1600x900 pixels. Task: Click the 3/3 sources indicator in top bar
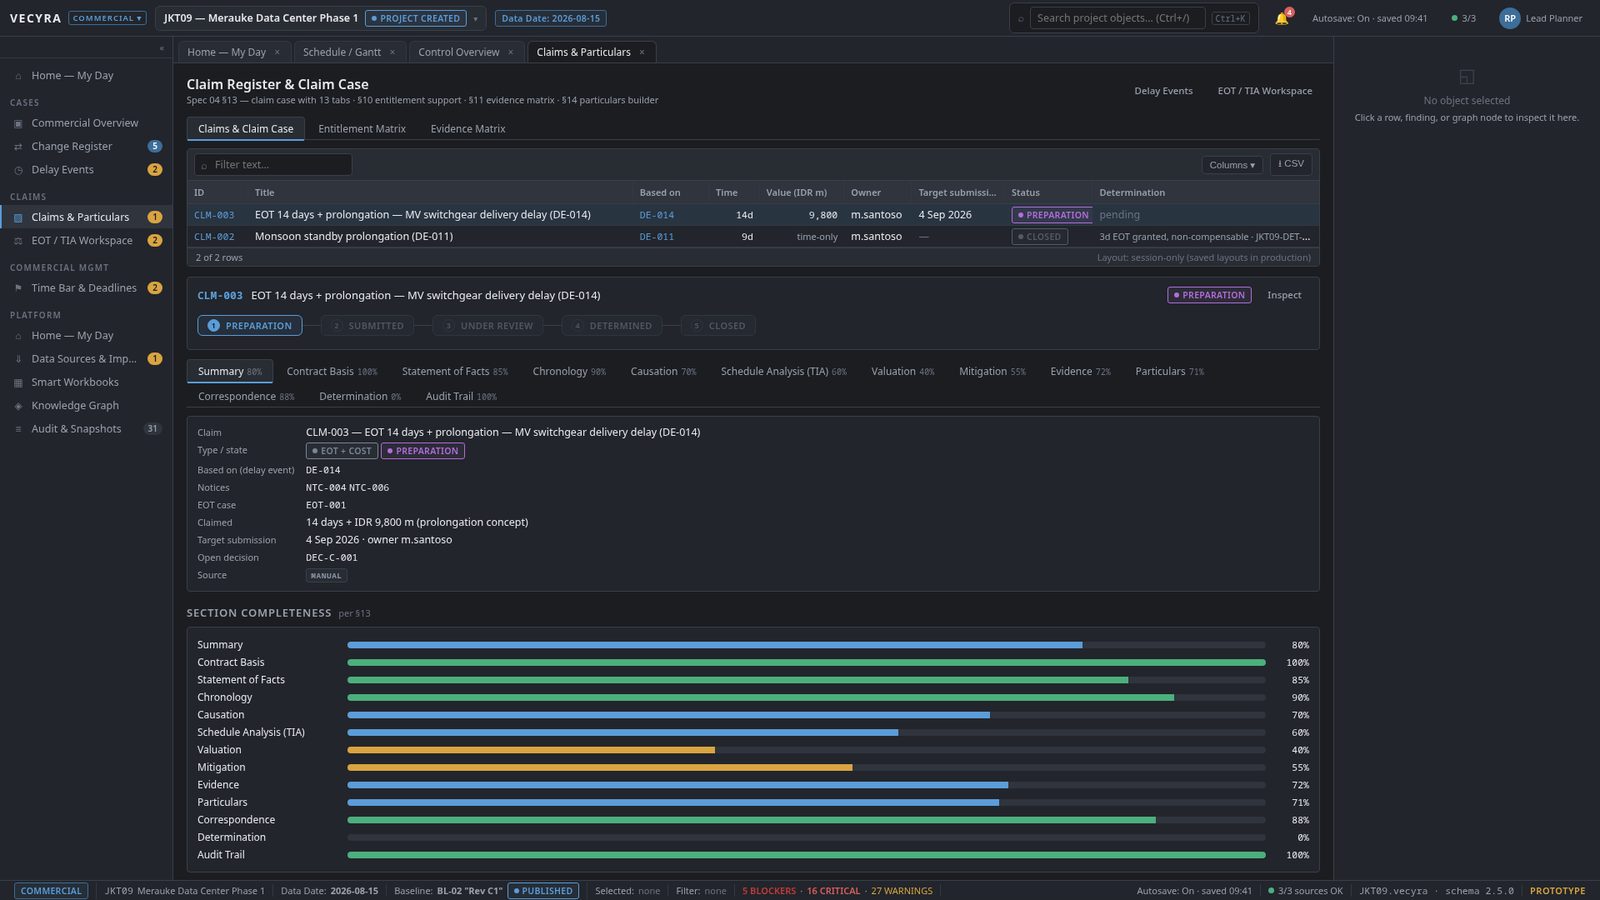click(1463, 18)
